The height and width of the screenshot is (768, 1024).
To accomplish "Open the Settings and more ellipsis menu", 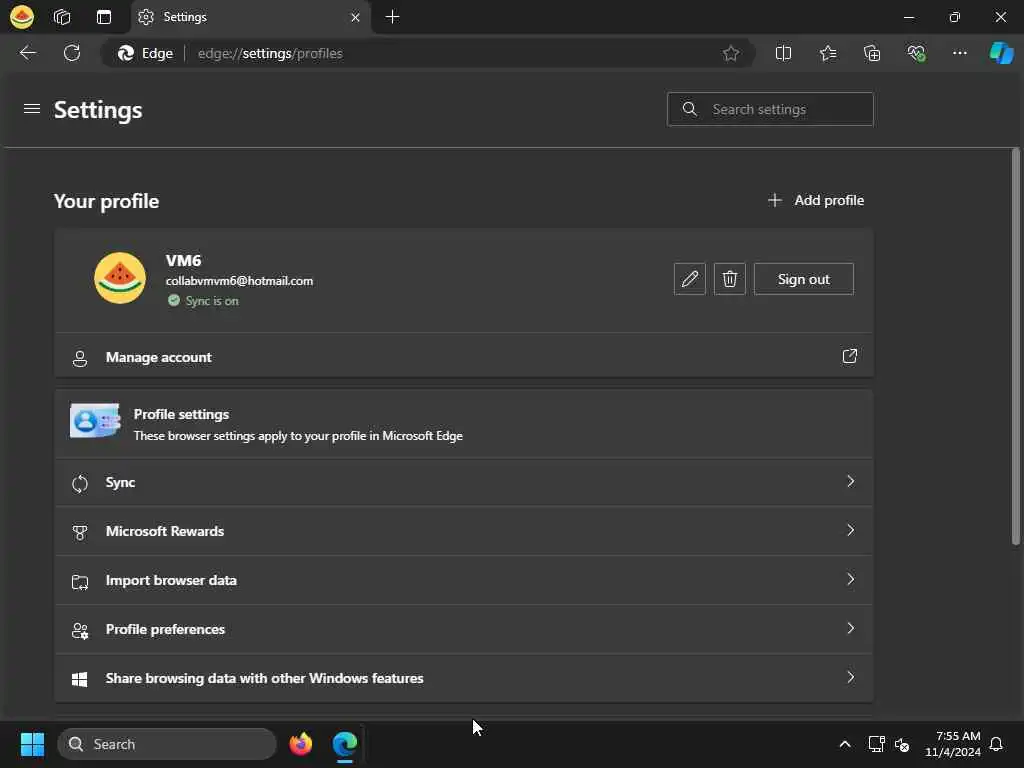I will click(959, 53).
